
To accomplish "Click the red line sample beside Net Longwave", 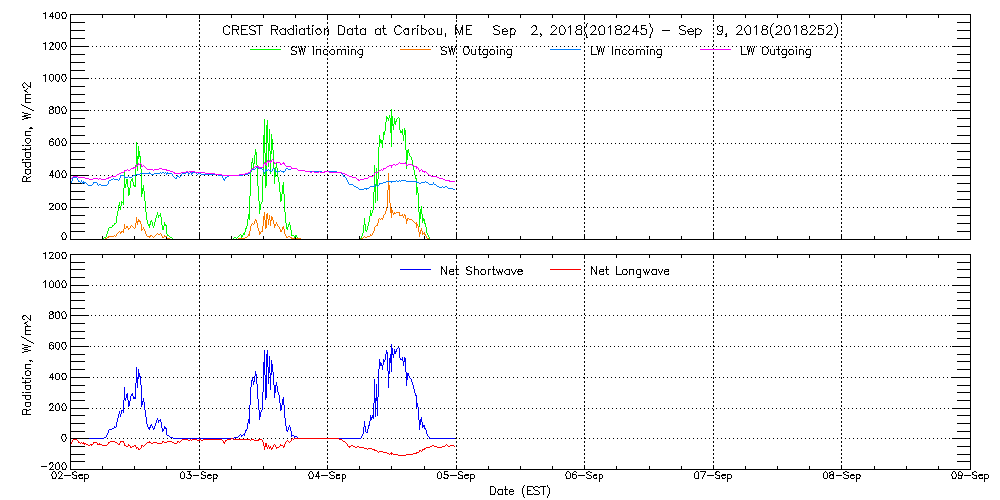I will pyautogui.click(x=565, y=271).
